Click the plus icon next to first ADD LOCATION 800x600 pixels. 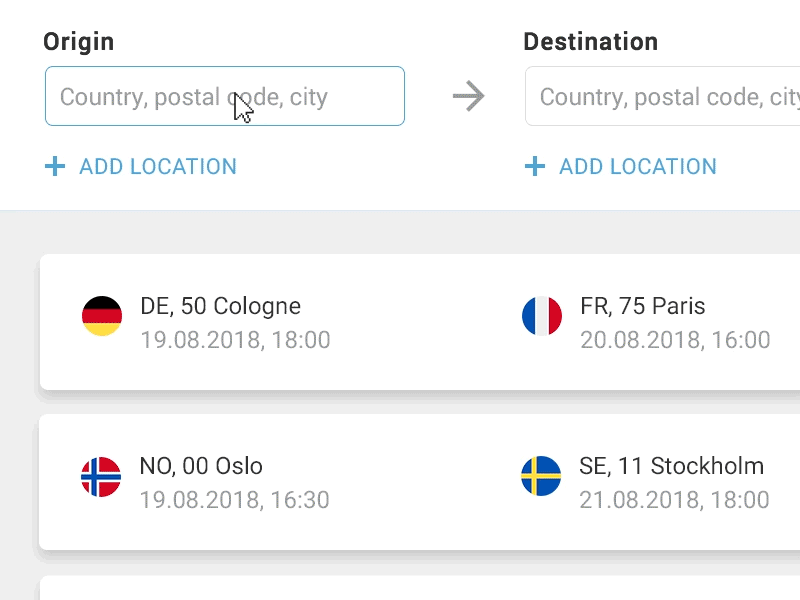coord(55,166)
